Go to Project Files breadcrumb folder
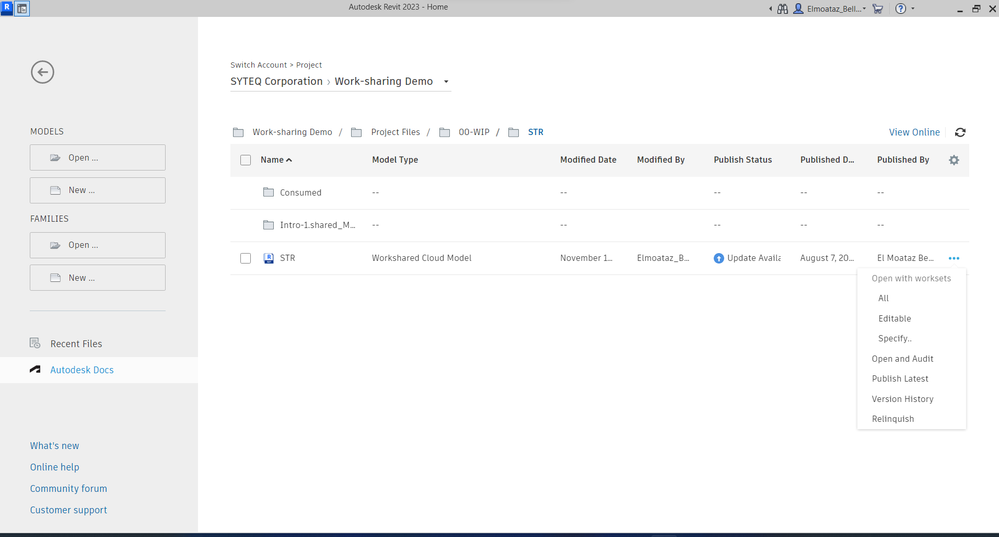The image size is (999, 537). [395, 132]
